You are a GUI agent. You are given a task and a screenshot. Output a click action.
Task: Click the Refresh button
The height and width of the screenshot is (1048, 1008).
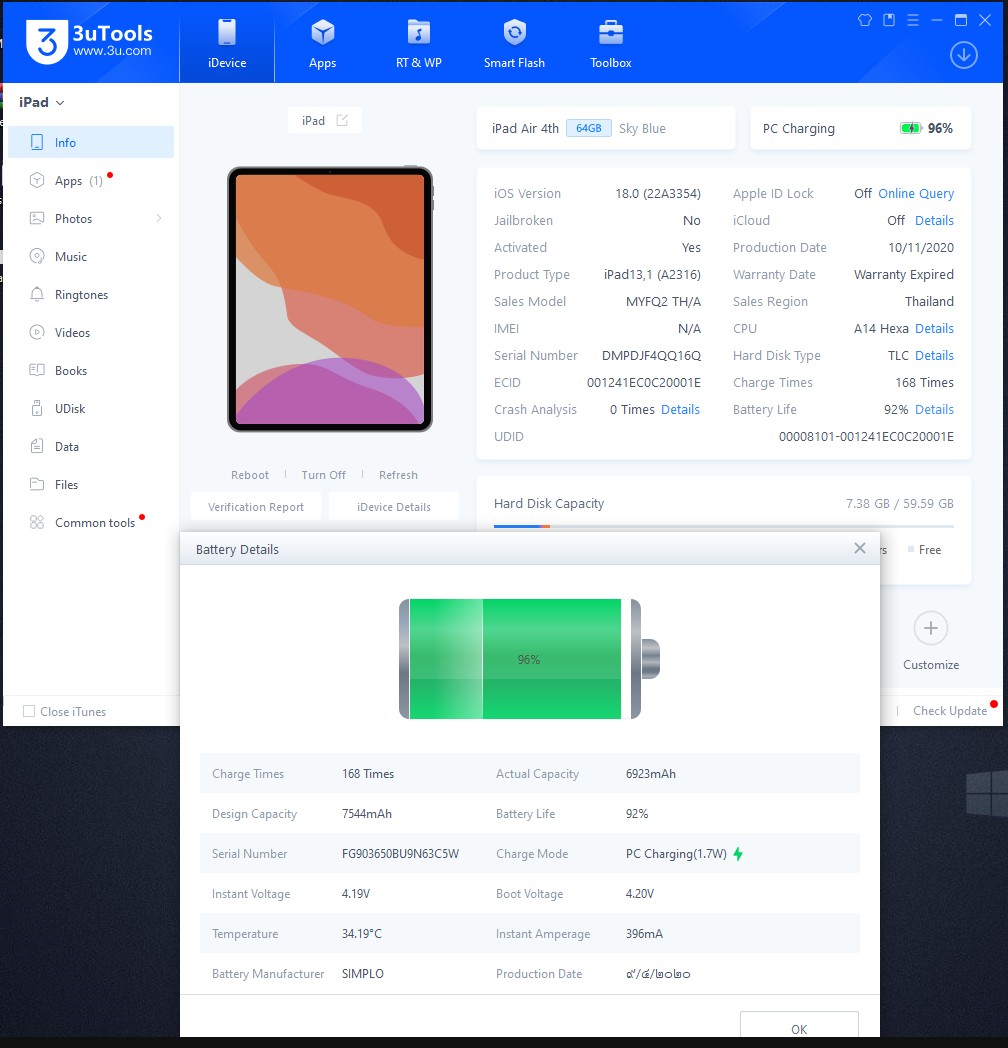(x=398, y=475)
